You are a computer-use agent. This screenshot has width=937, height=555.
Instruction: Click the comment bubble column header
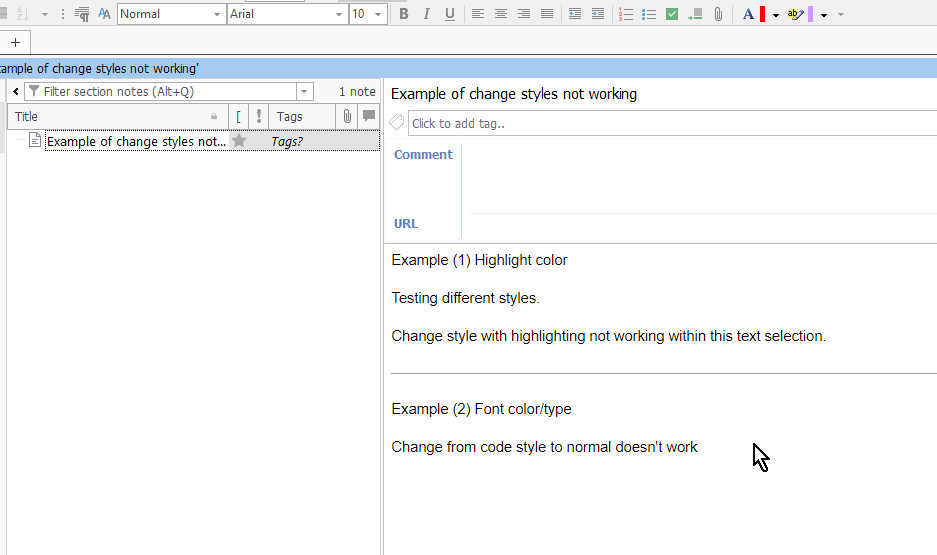pyautogui.click(x=369, y=116)
